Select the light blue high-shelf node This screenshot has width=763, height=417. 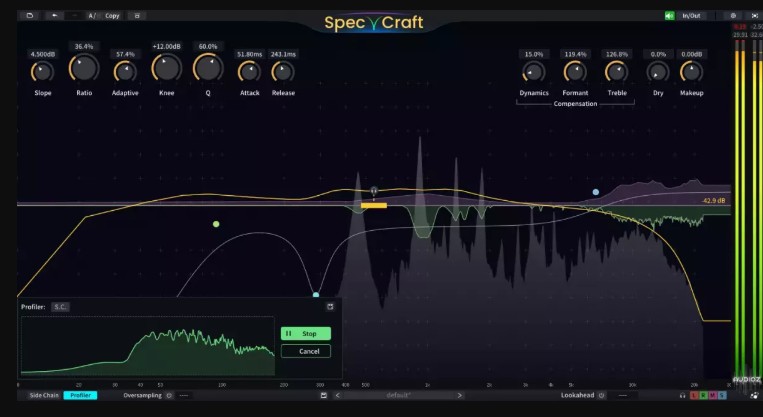point(596,192)
